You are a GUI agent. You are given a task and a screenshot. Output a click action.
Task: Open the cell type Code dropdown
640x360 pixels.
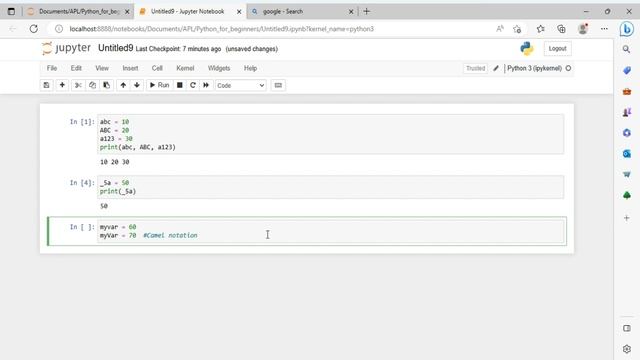tap(241, 85)
